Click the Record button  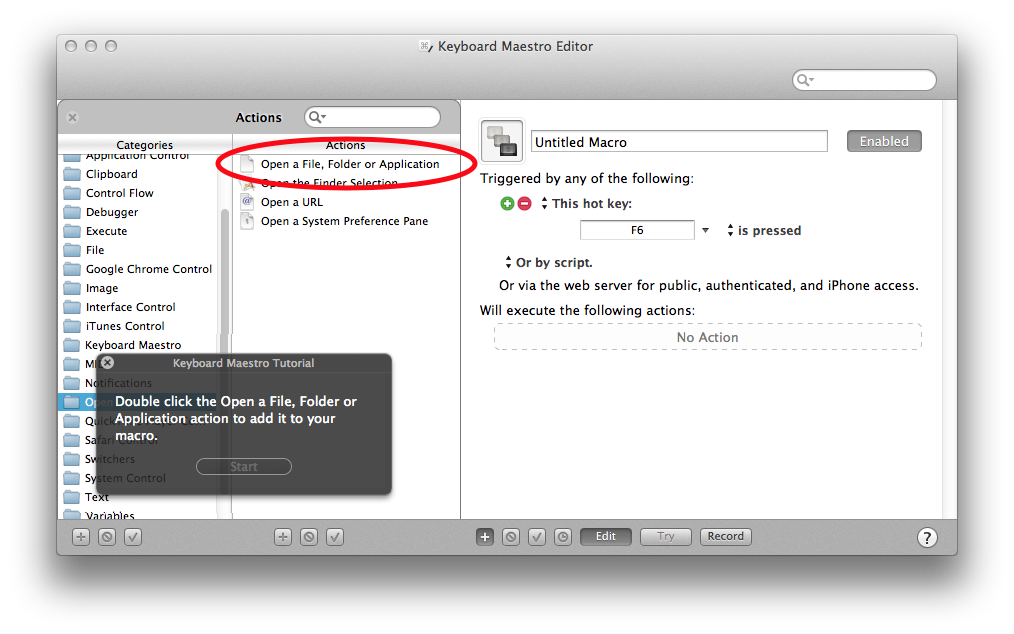tap(726, 536)
